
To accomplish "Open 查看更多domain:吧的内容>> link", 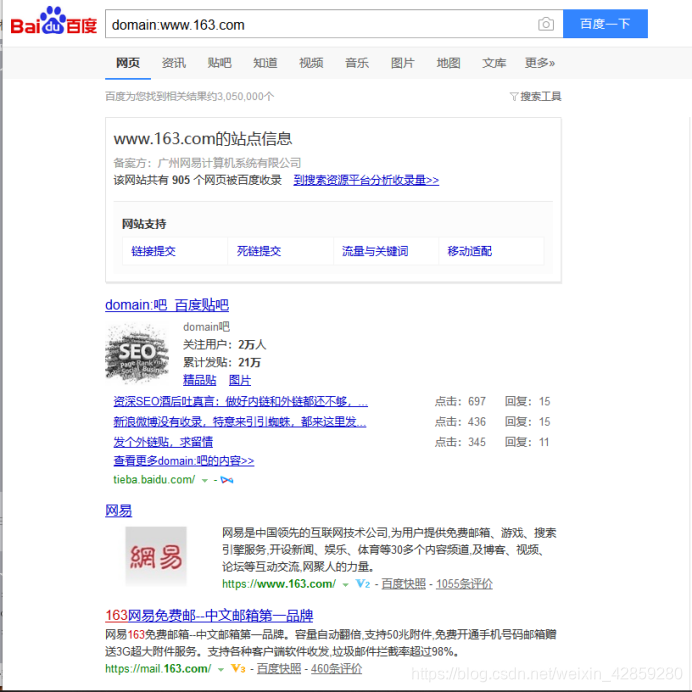I will pos(184,461).
